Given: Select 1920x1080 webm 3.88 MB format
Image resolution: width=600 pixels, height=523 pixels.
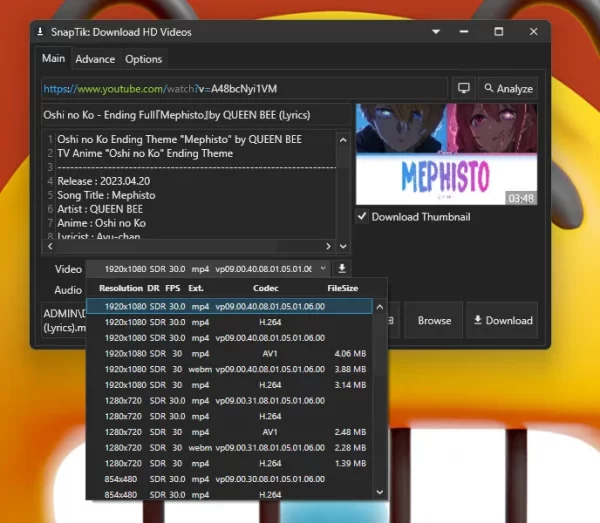Looking at the screenshot, I should coord(229,369).
